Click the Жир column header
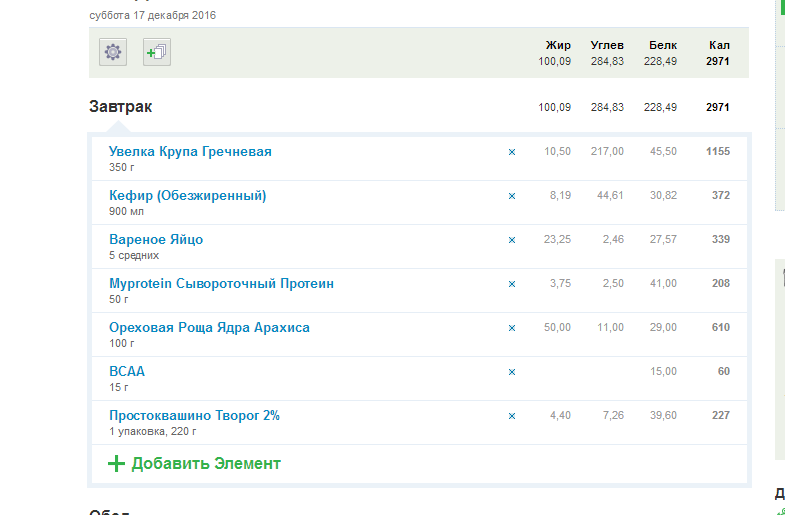The height and width of the screenshot is (515, 785). coord(558,46)
